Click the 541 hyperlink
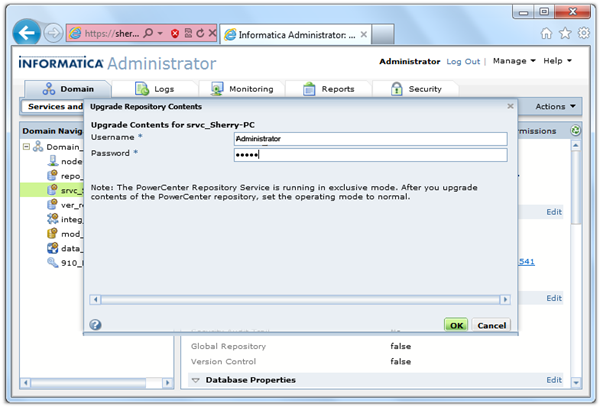This screenshot has height=407, width=600. (527, 262)
